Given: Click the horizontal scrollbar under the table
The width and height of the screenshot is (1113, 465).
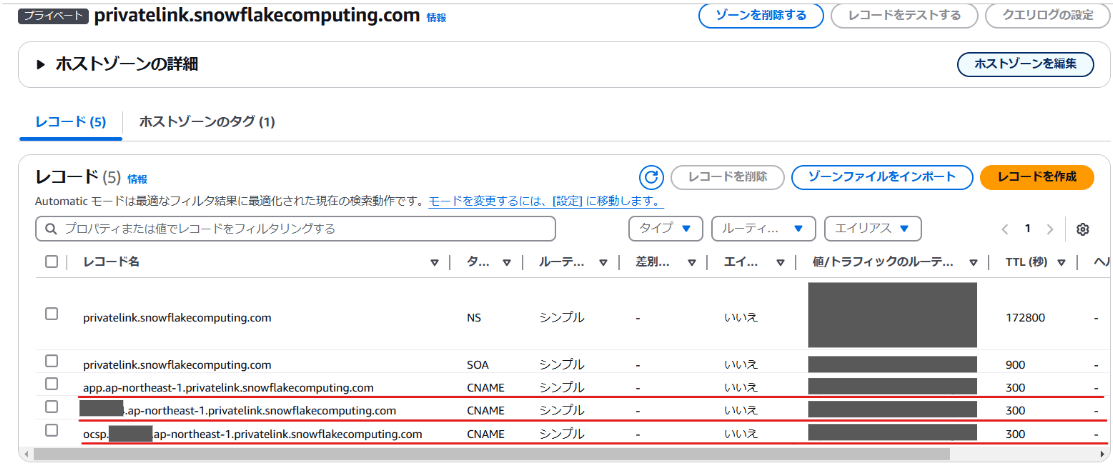Looking at the screenshot, I should (490, 453).
